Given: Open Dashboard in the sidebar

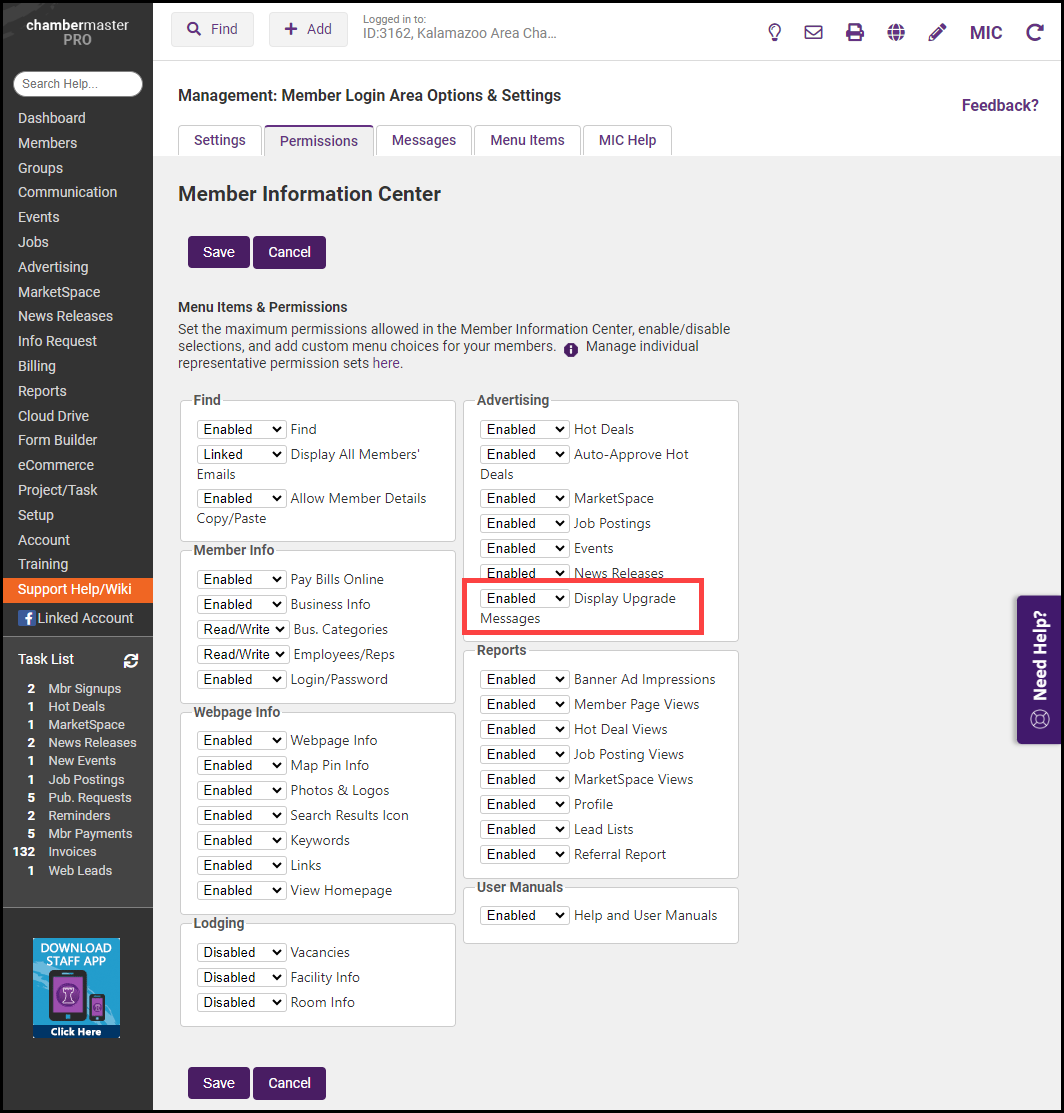Looking at the screenshot, I should pyautogui.click(x=52, y=119).
